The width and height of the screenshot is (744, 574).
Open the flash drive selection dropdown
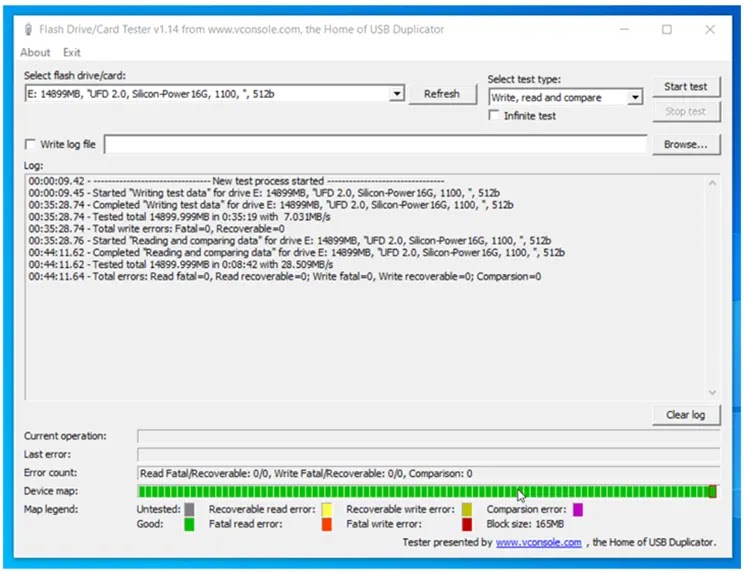214,94
